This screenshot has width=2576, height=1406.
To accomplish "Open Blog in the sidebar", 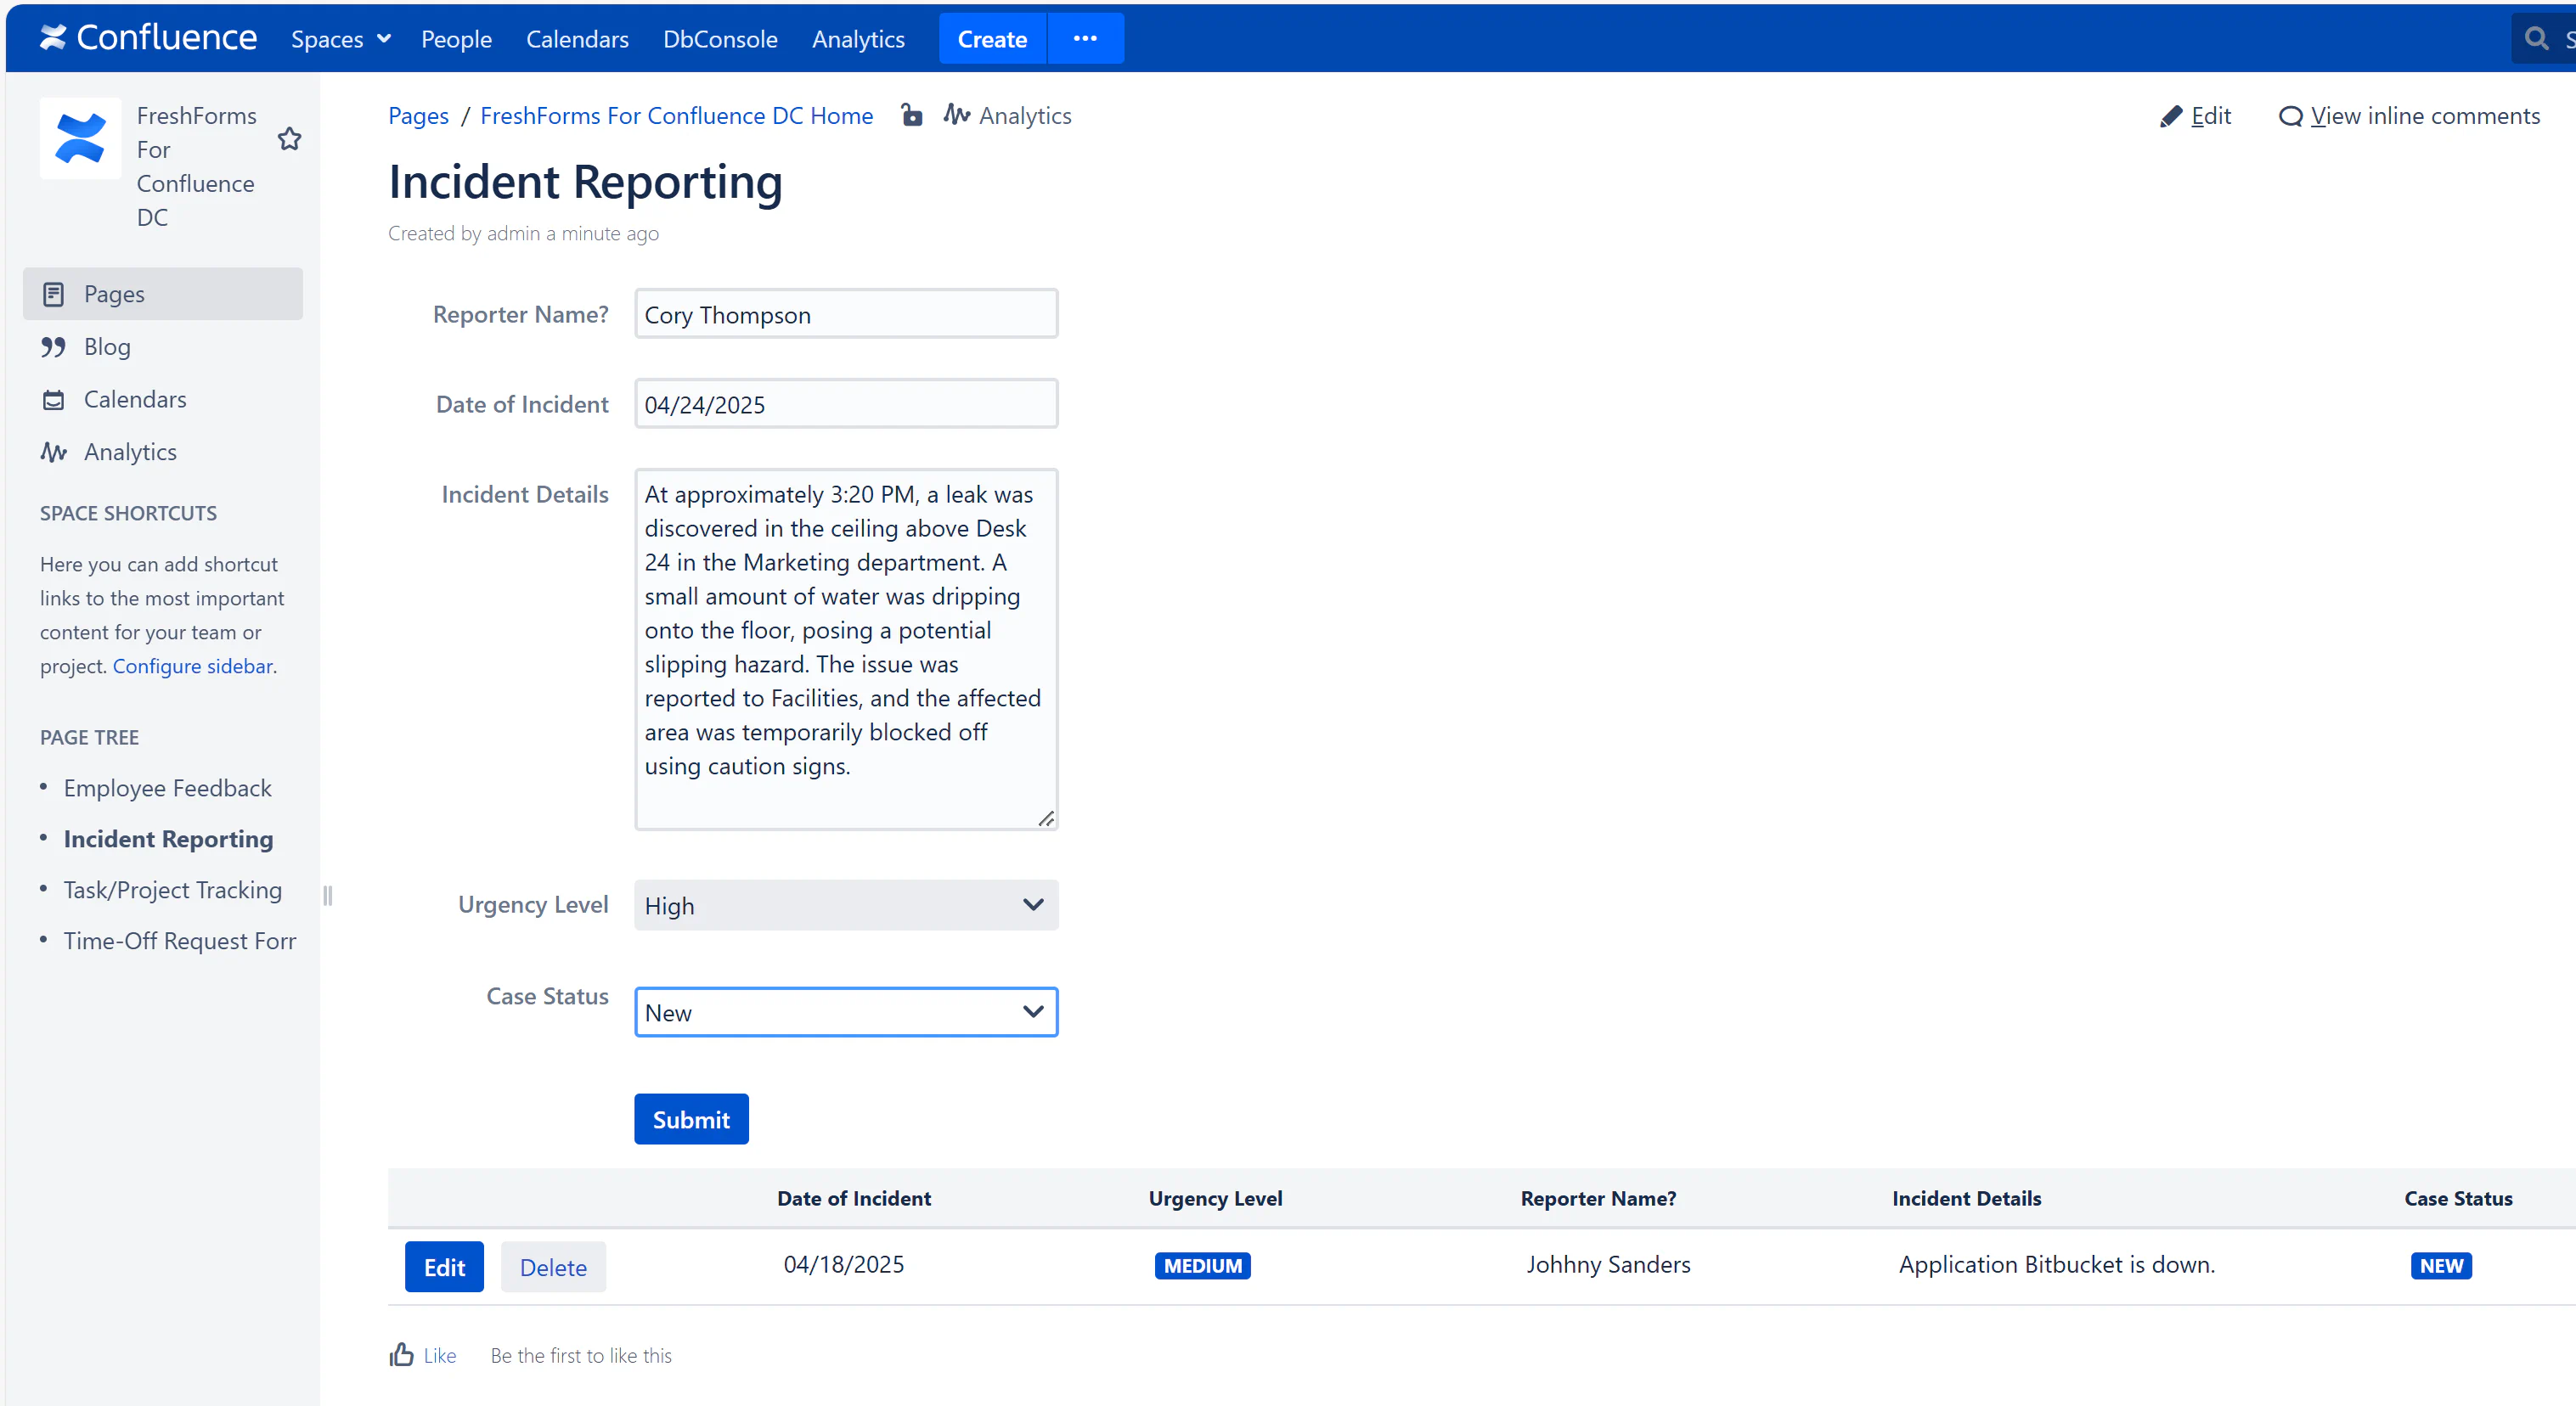I will (x=107, y=347).
